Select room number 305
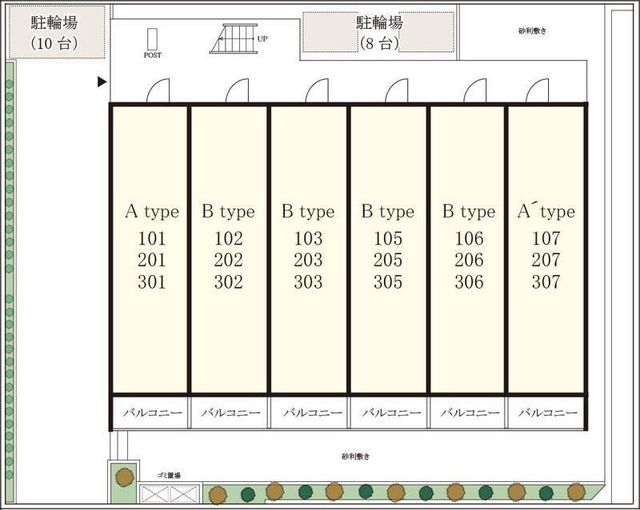 click(x=388, y=283)
